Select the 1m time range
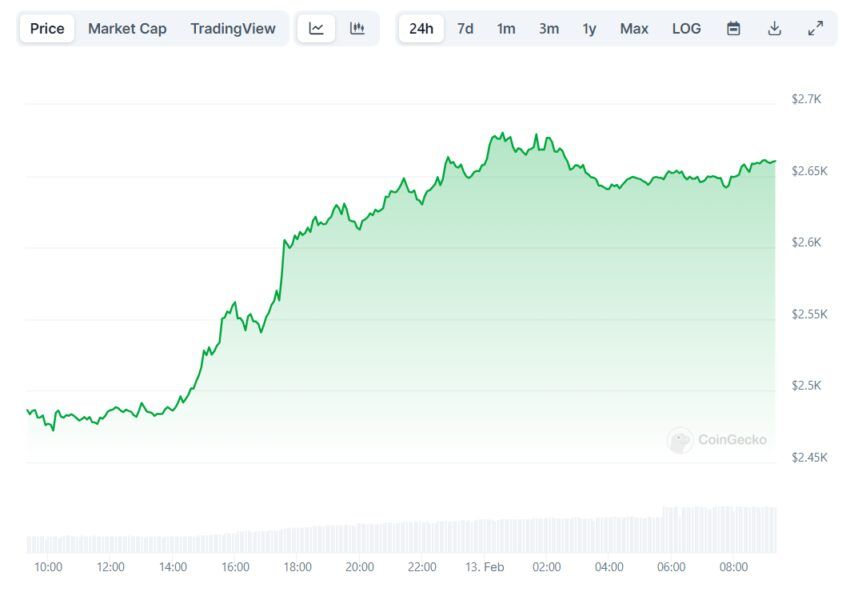 [506, 28]
